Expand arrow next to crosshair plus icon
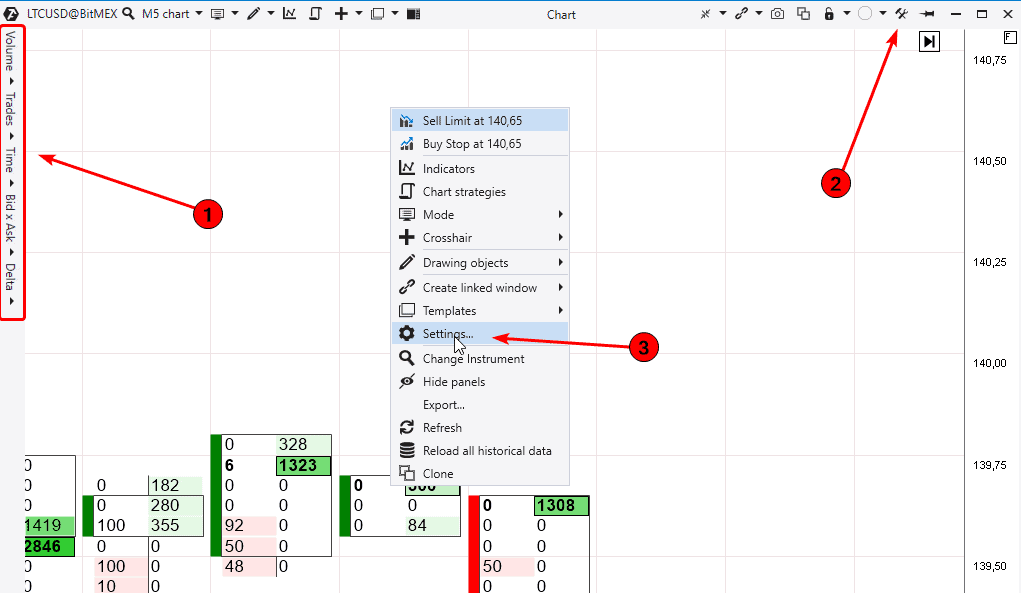The width and height of the screenshot is (1021, 593). coord(359,14)
